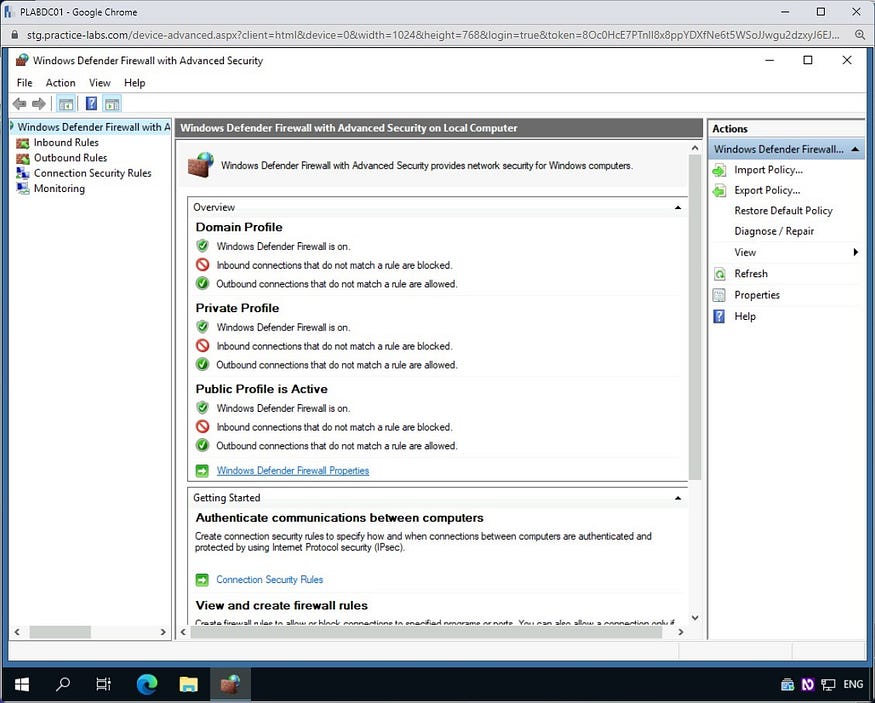Click the center pane scroll down arrow

pos(695,618)
